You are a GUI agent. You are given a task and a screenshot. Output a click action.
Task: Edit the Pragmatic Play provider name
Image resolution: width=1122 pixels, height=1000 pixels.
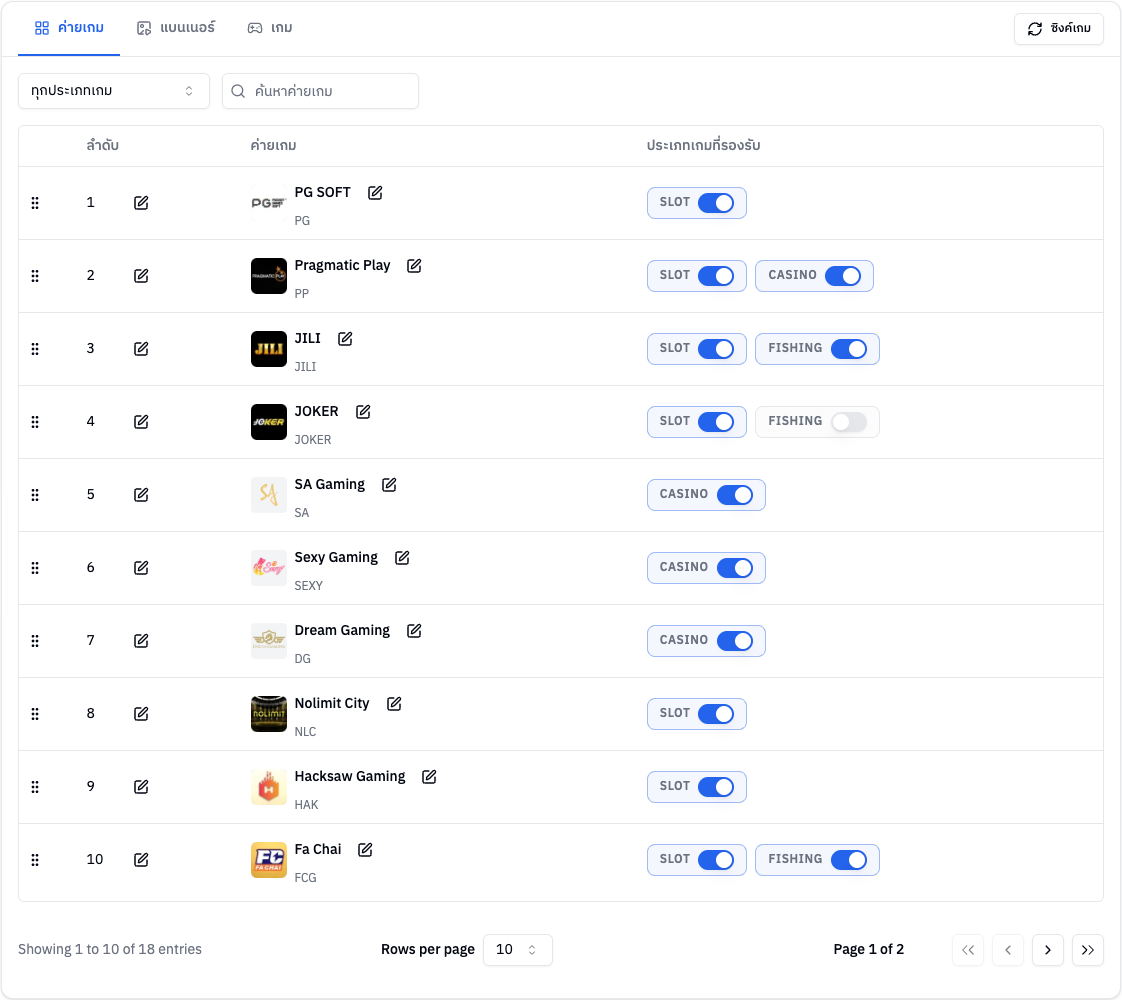coord(414,266)
